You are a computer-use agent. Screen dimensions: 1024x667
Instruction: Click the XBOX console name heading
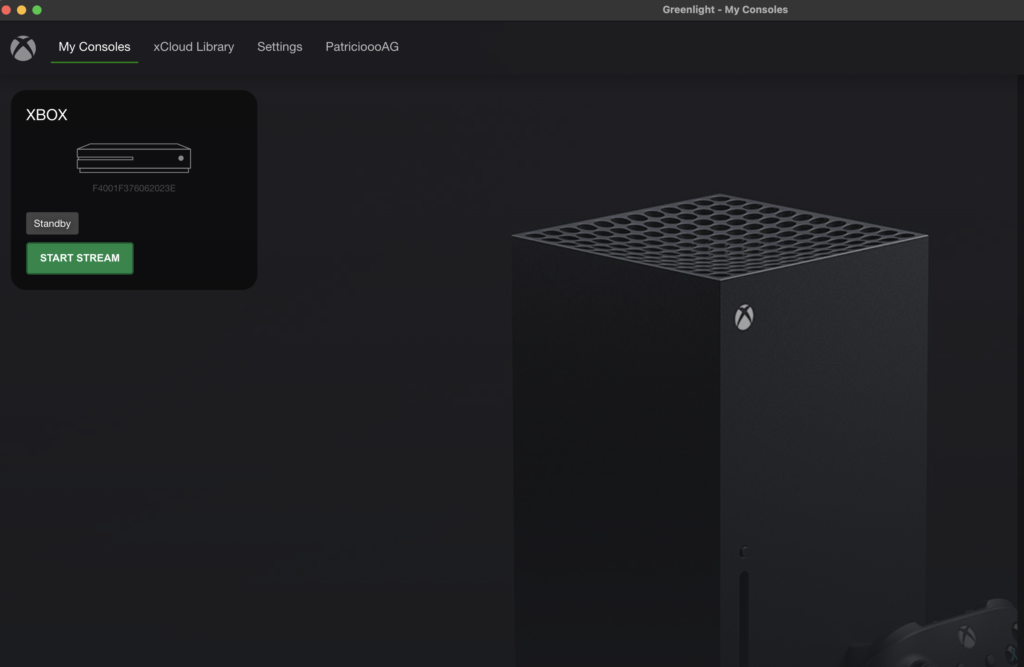coord(47,115)
